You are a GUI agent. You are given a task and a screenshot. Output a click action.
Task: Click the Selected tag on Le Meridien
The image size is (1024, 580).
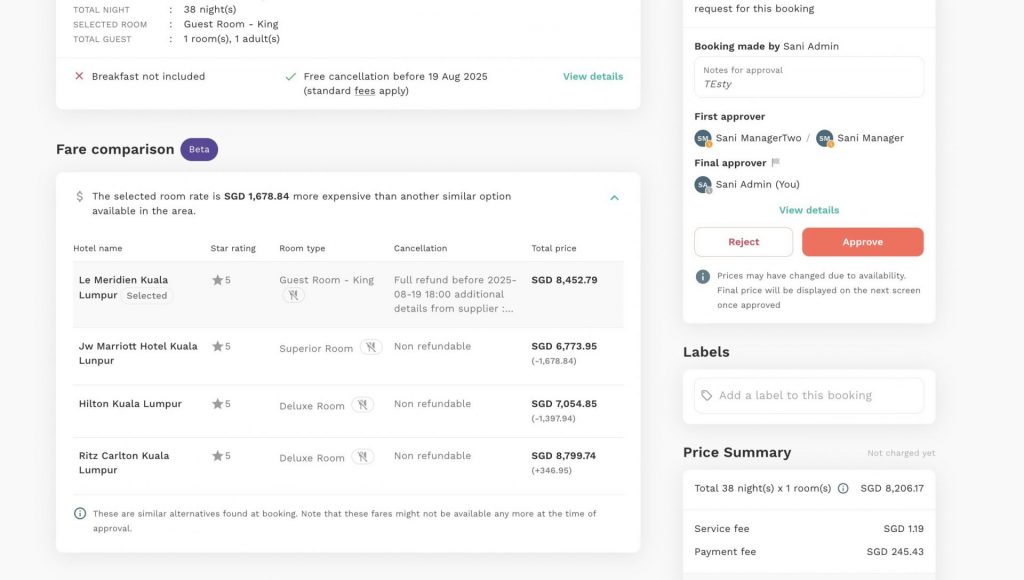point(147,296)
